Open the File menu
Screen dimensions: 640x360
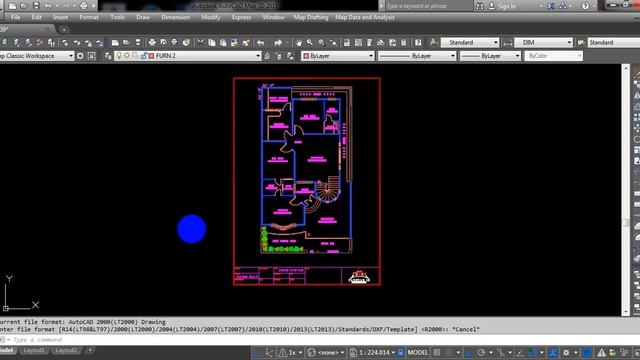(x=16, y=17)
